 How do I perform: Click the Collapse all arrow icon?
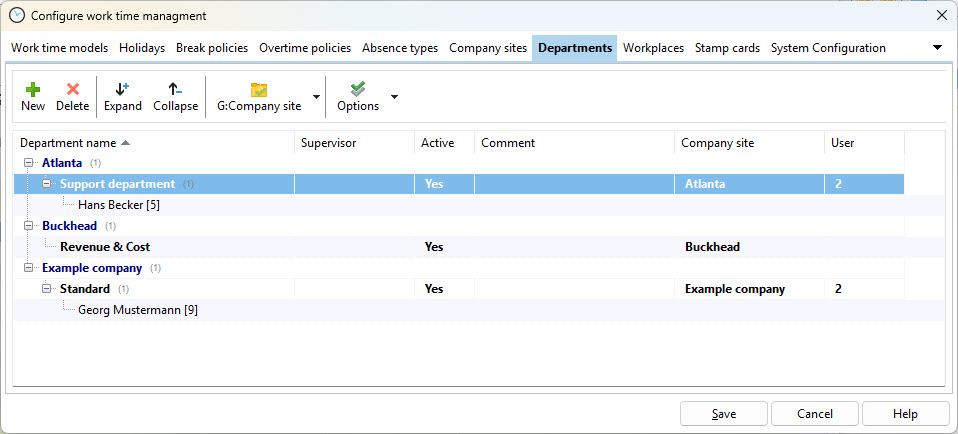click(175, 89)
